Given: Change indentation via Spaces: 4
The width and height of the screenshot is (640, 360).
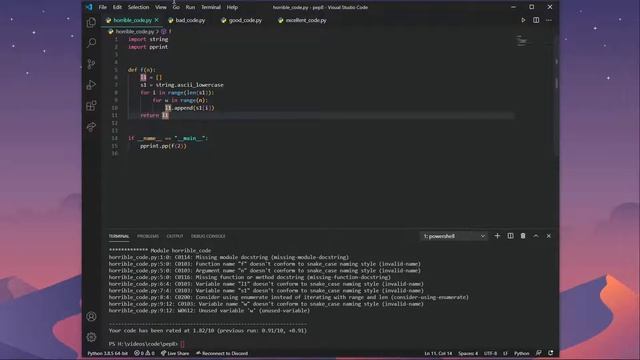Looking at the screenshot, I should point(468,353).
